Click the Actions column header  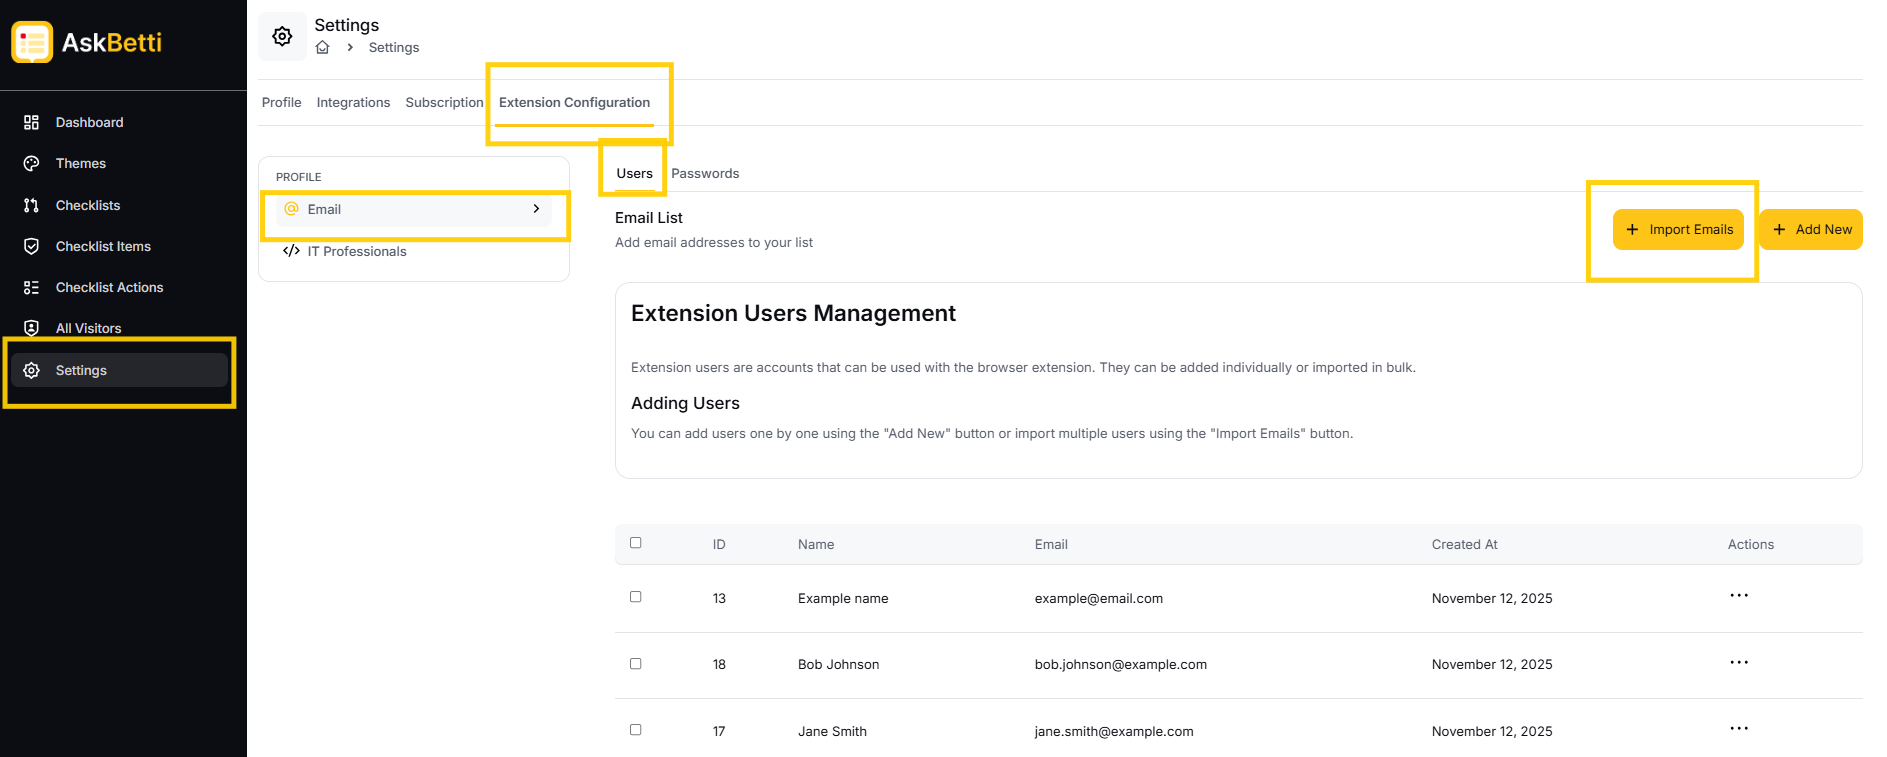(x=1750, y=544)
